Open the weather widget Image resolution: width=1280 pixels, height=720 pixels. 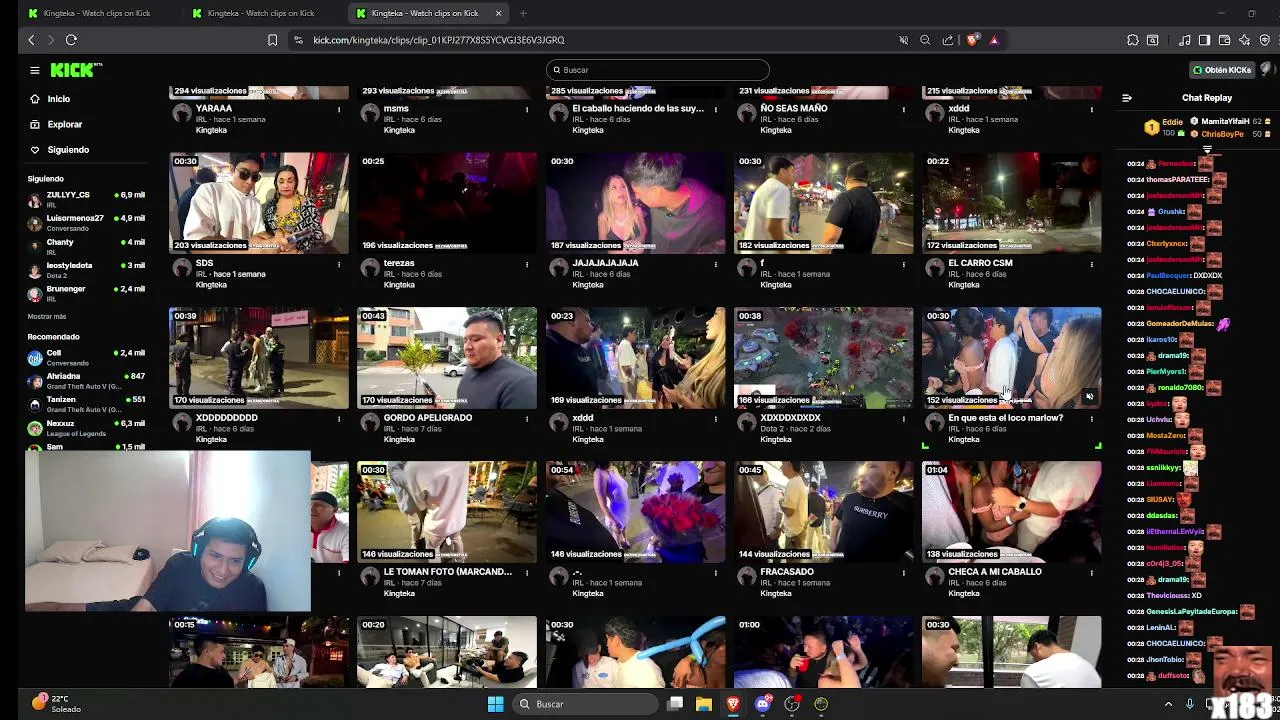pyautogui.click(x=57, y=703)
